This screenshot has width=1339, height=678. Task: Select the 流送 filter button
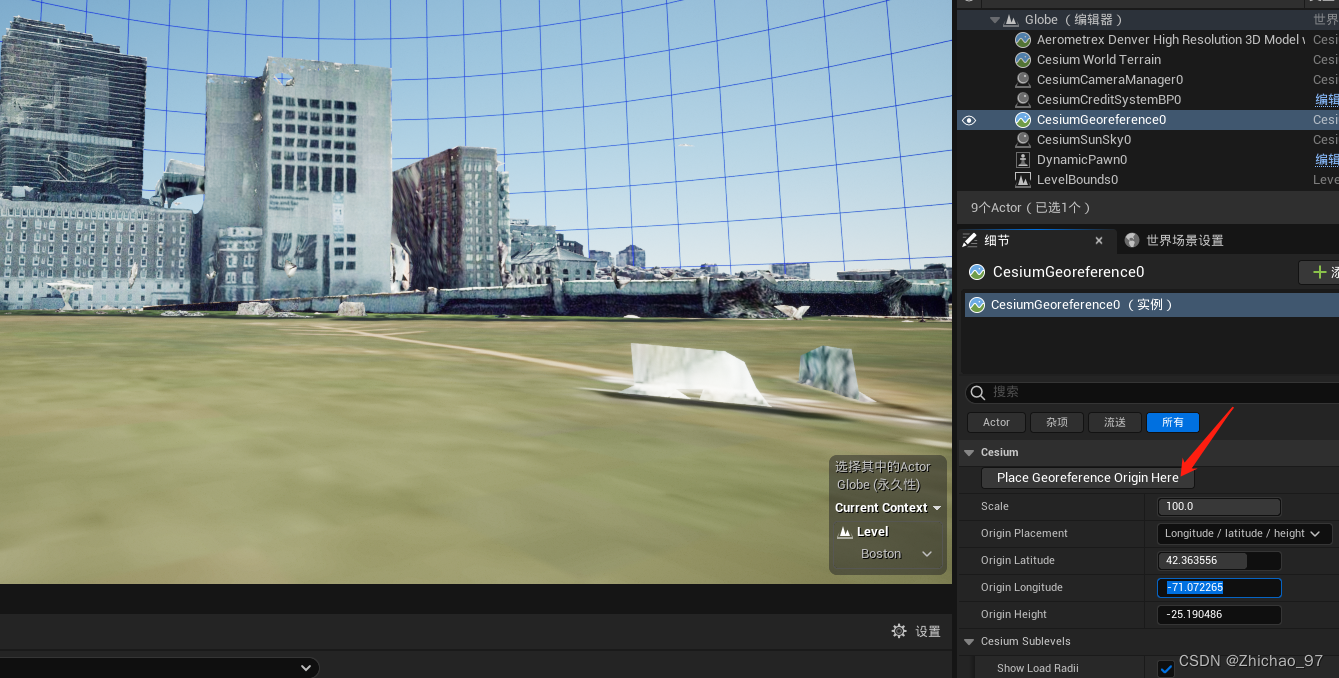[x=1115, y=422]
